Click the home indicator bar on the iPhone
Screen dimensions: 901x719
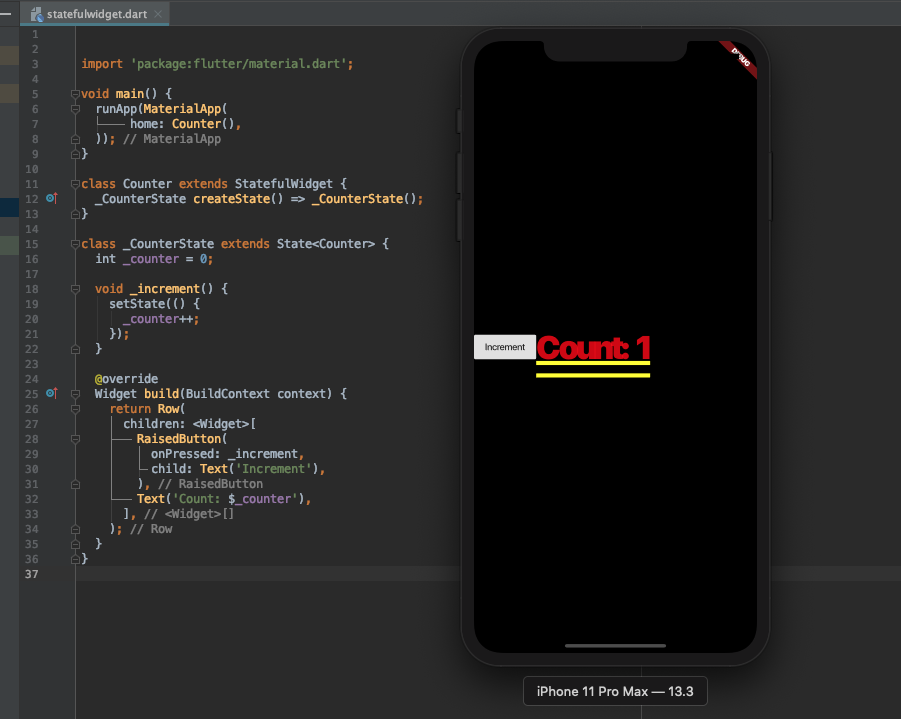pyautogui.click(x=615, y=645)
